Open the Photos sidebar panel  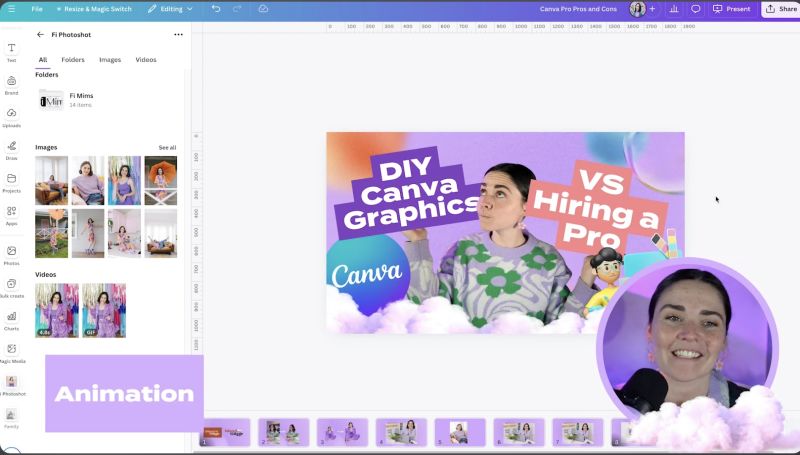tap(11, 255)
